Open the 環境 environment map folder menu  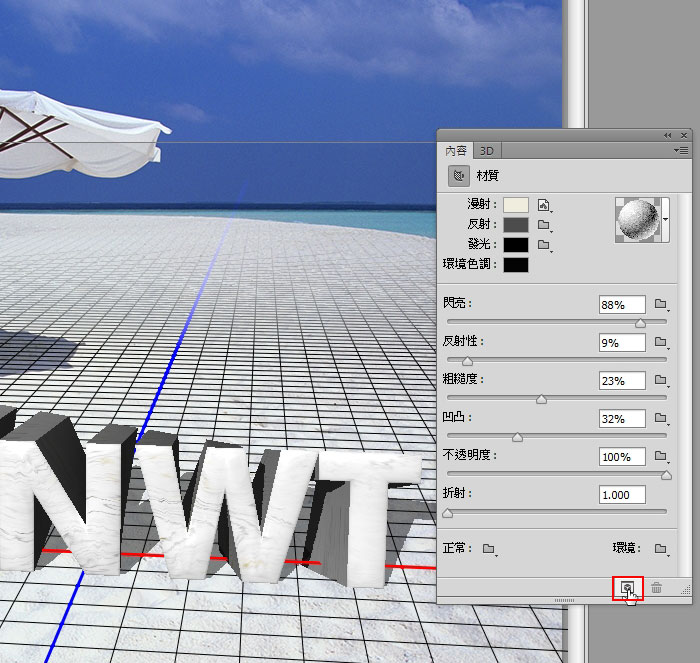(x=660, y=549)
